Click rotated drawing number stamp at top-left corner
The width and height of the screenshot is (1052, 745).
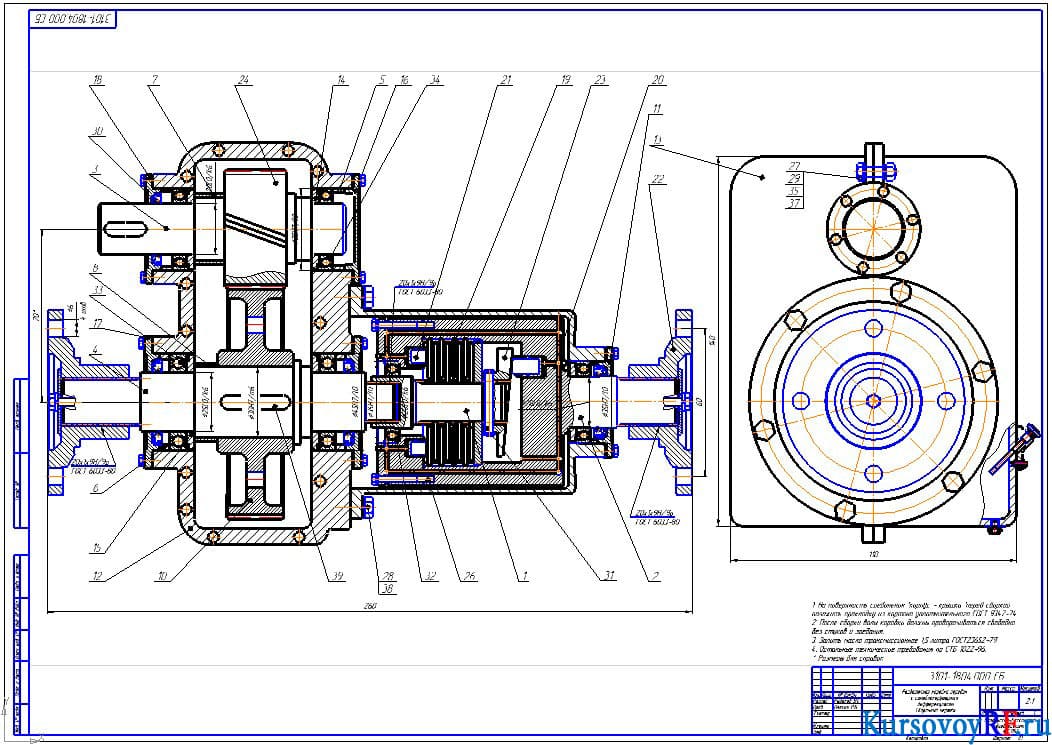(x=73, y=19)
